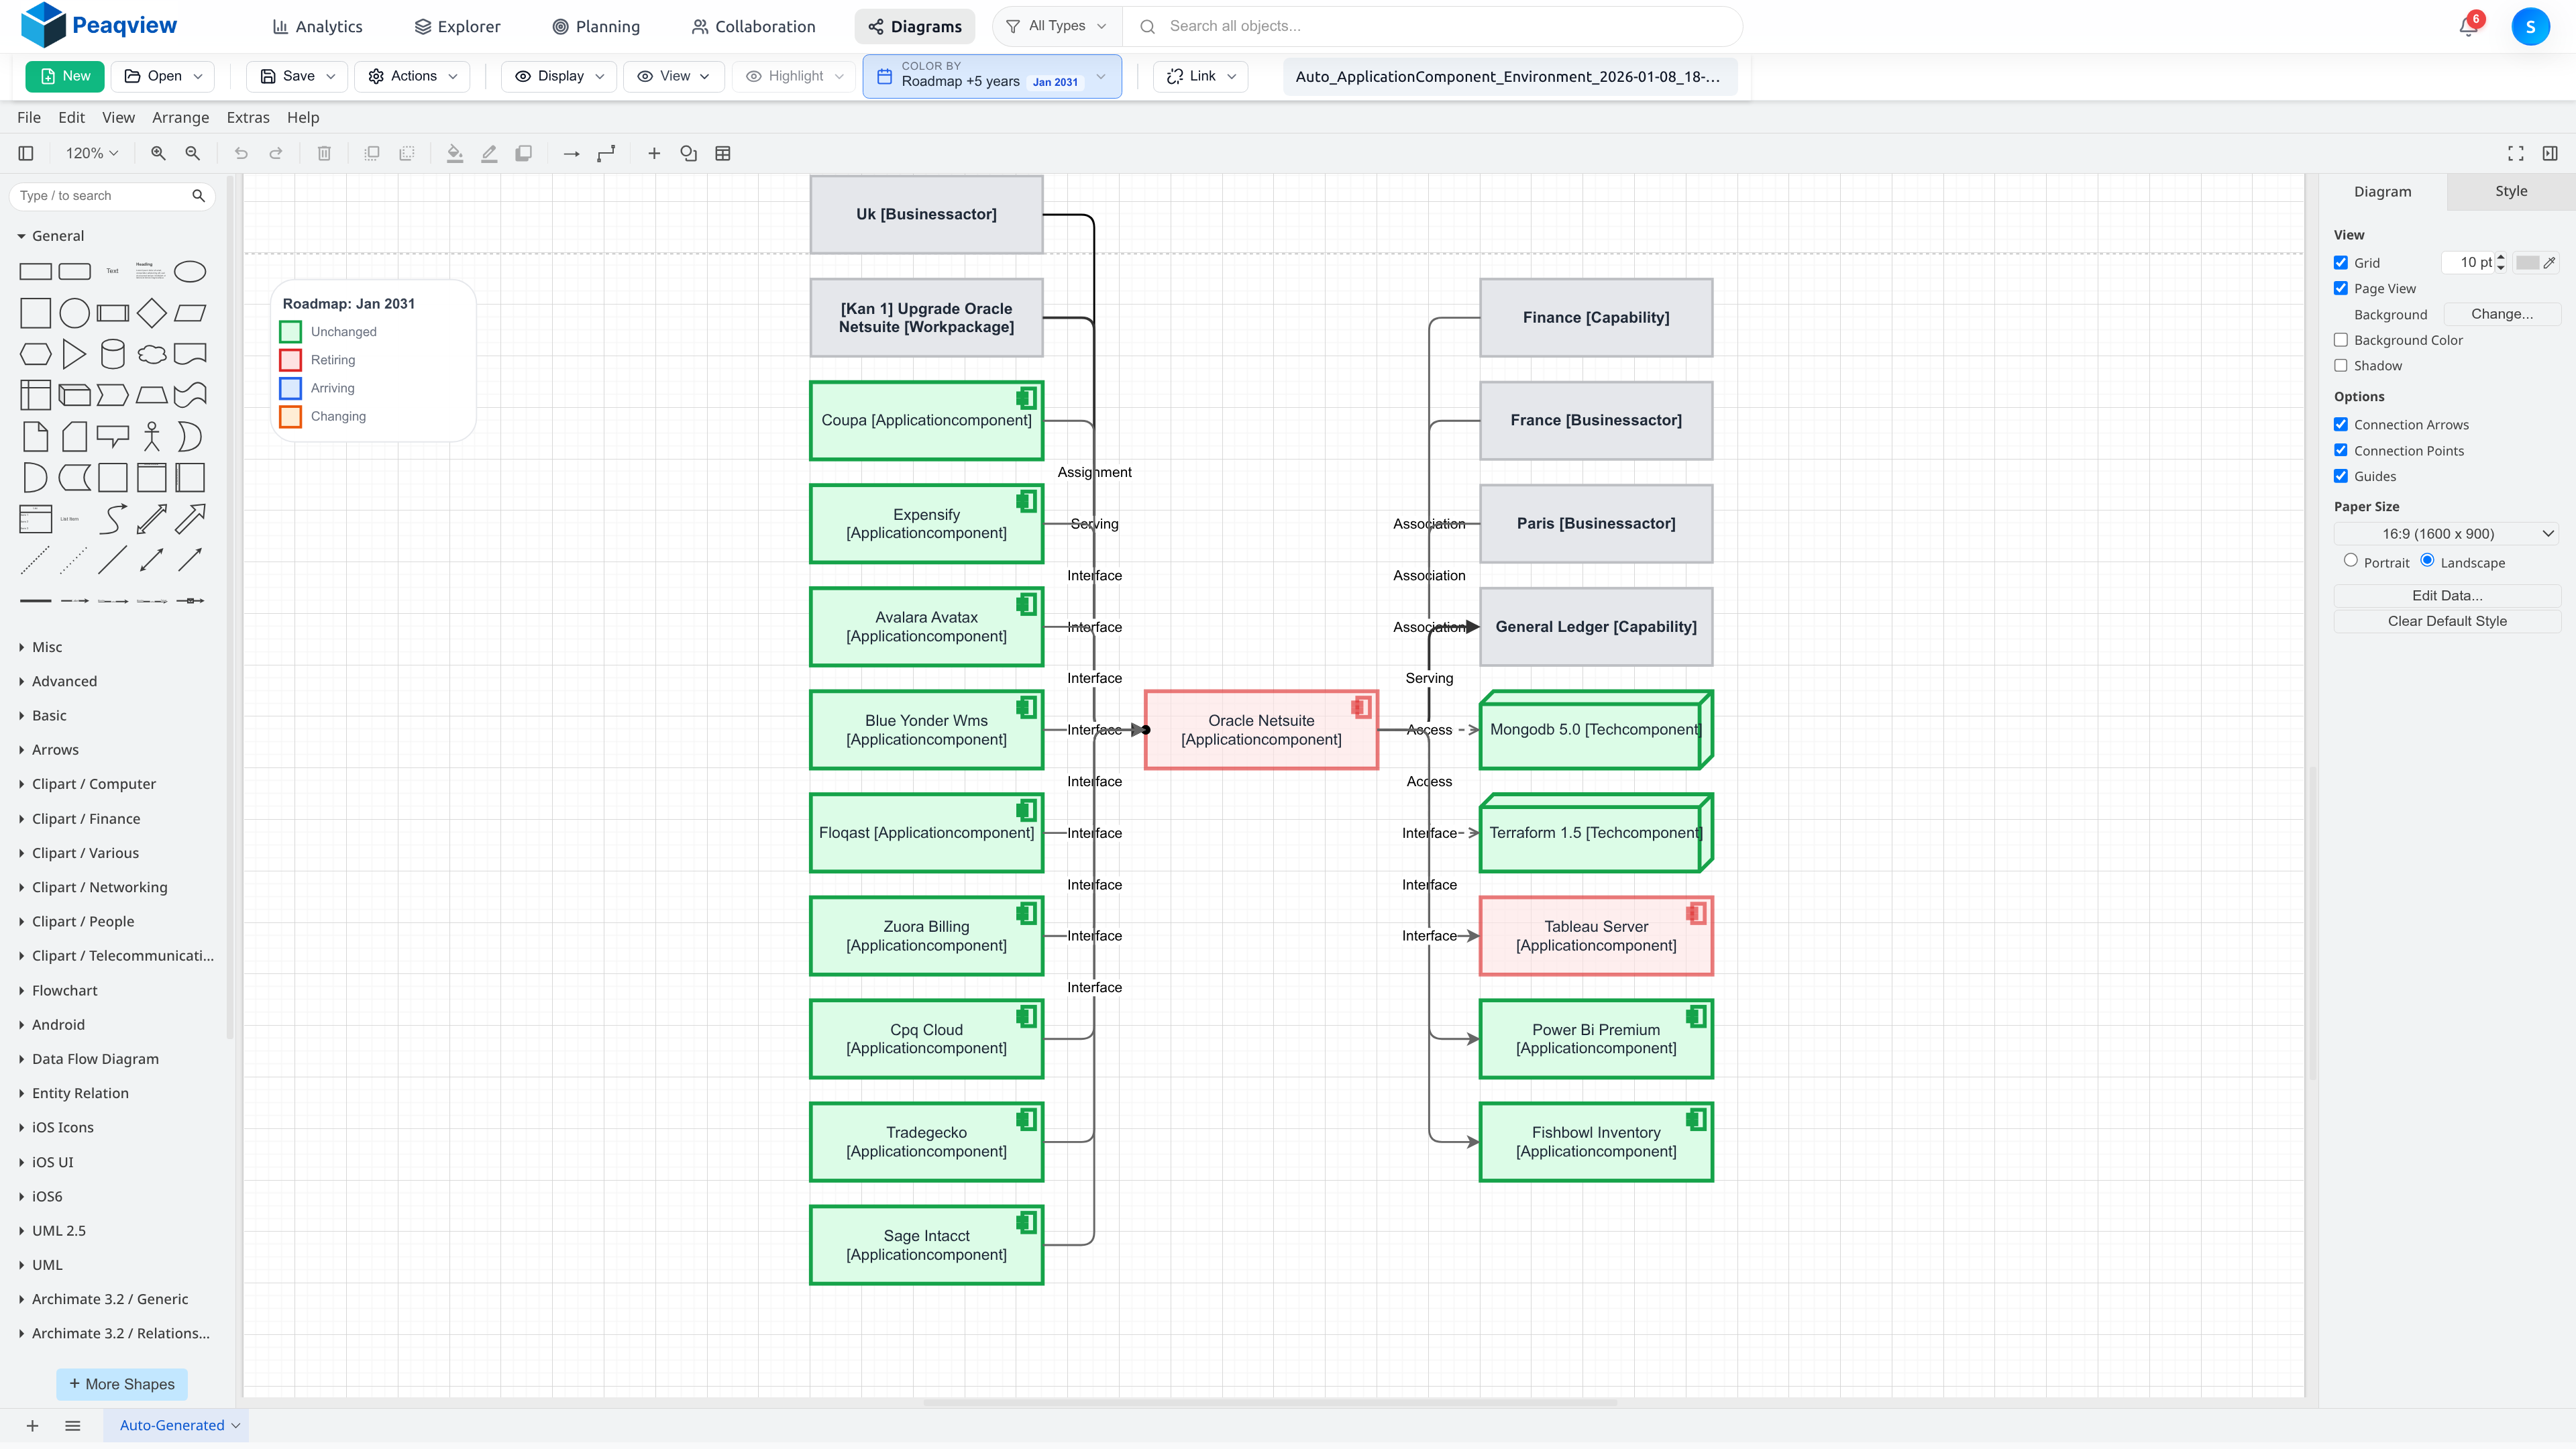Toggle the shapes sidebar panel icon

[26, 153]
